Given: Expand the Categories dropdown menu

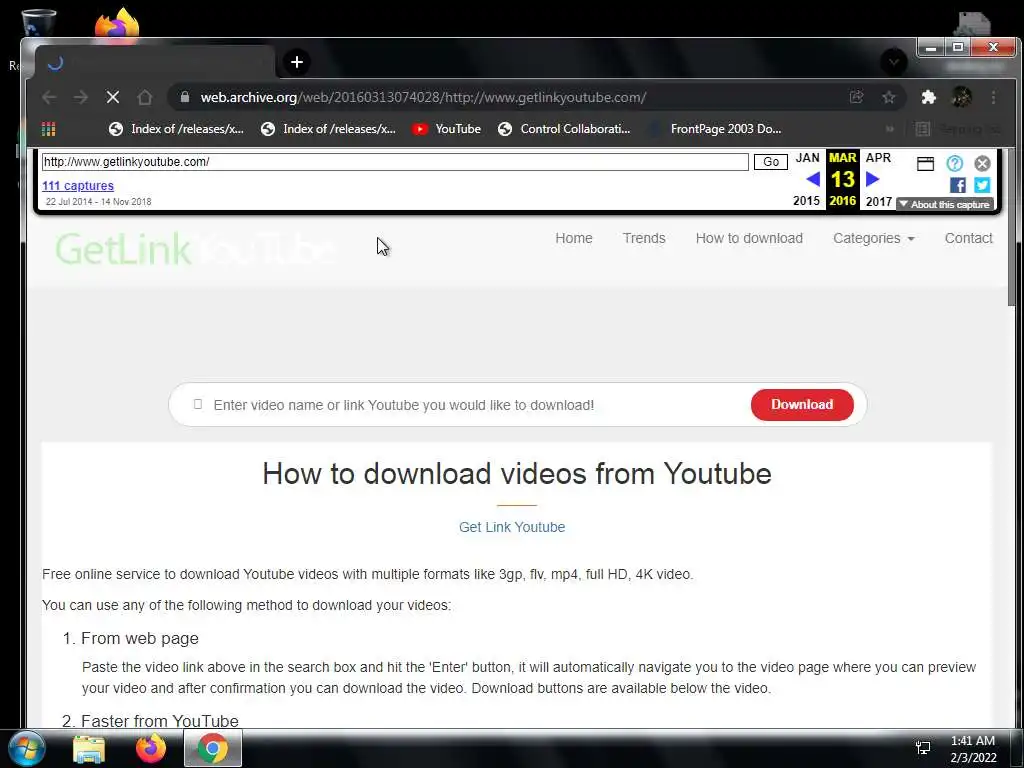Looking at the screenshot, I should 873,238.
